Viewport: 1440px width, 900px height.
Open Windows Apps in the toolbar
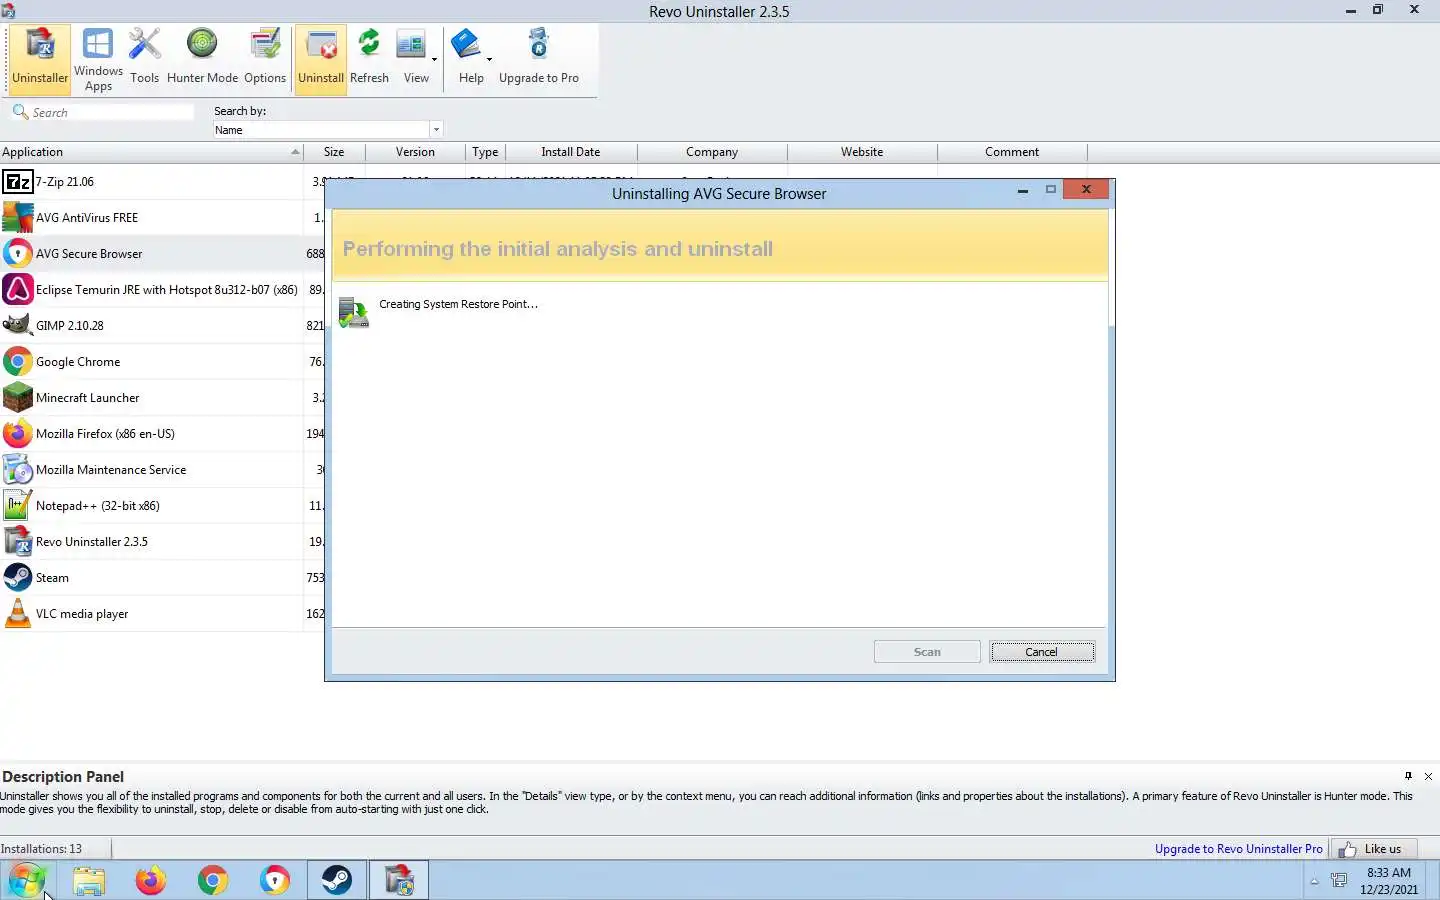pyautogui.click(x=98, y=59)
